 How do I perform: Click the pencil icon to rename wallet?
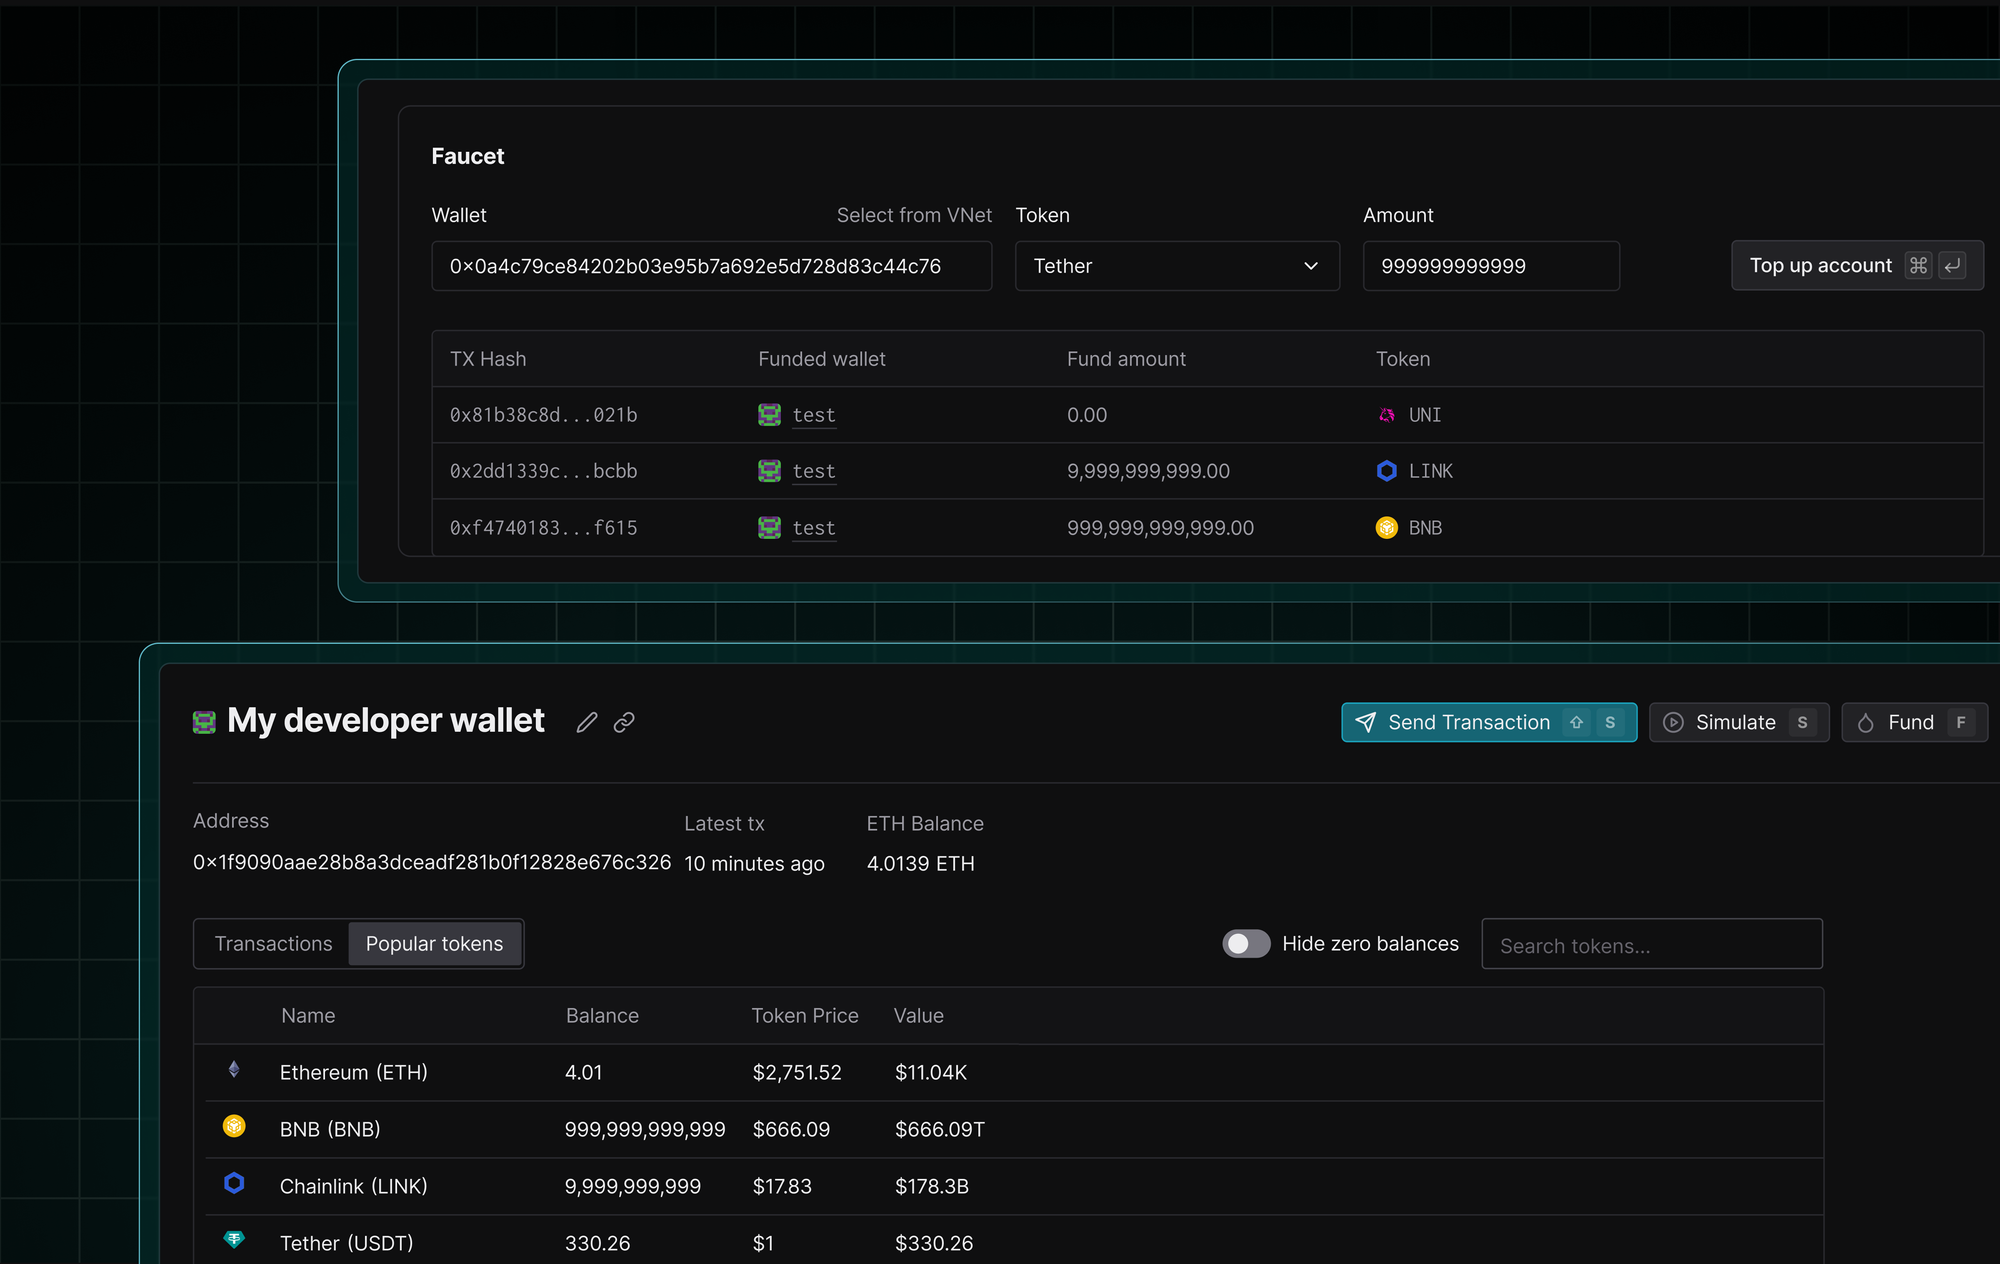coord(586,722)
